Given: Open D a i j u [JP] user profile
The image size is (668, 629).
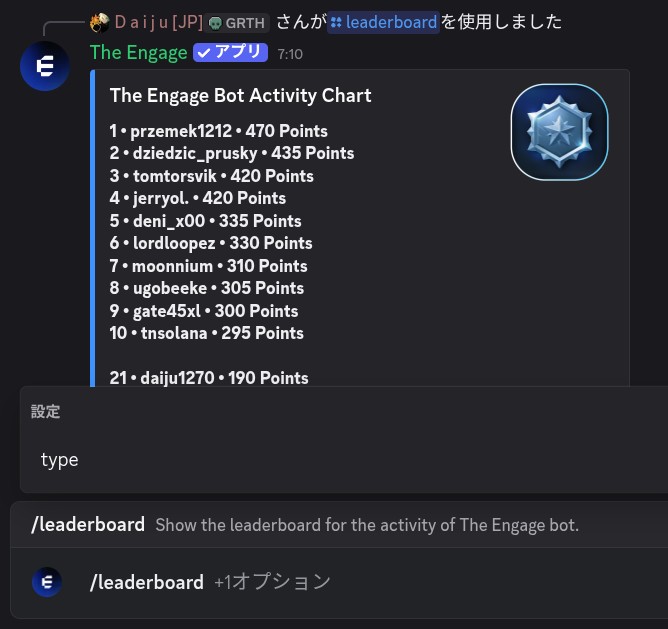Looking at the screenshot, I should click(158, 22).
